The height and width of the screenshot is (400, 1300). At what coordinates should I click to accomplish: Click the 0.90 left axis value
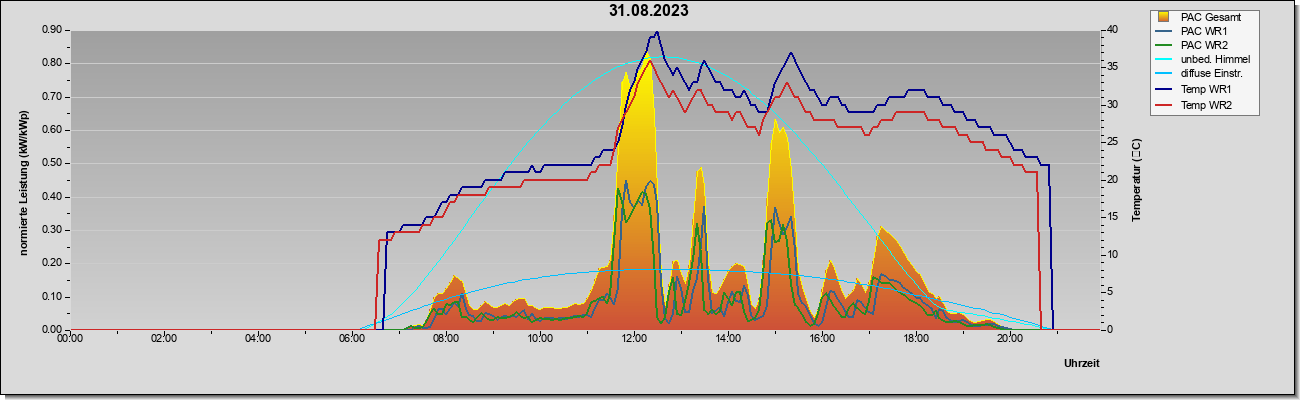tap(51, 30)
